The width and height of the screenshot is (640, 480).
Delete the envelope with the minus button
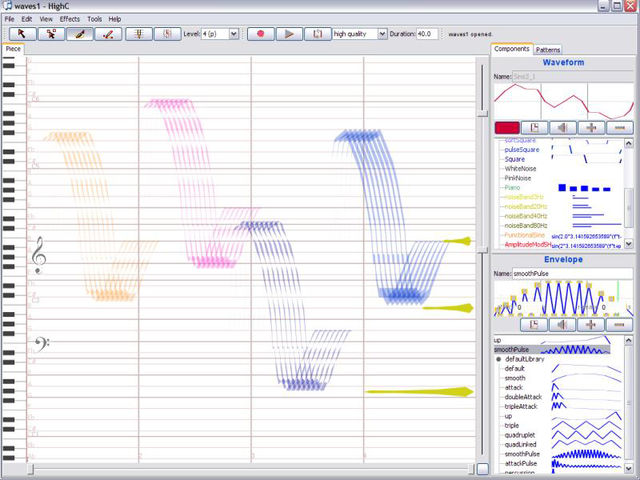[619, 325]
